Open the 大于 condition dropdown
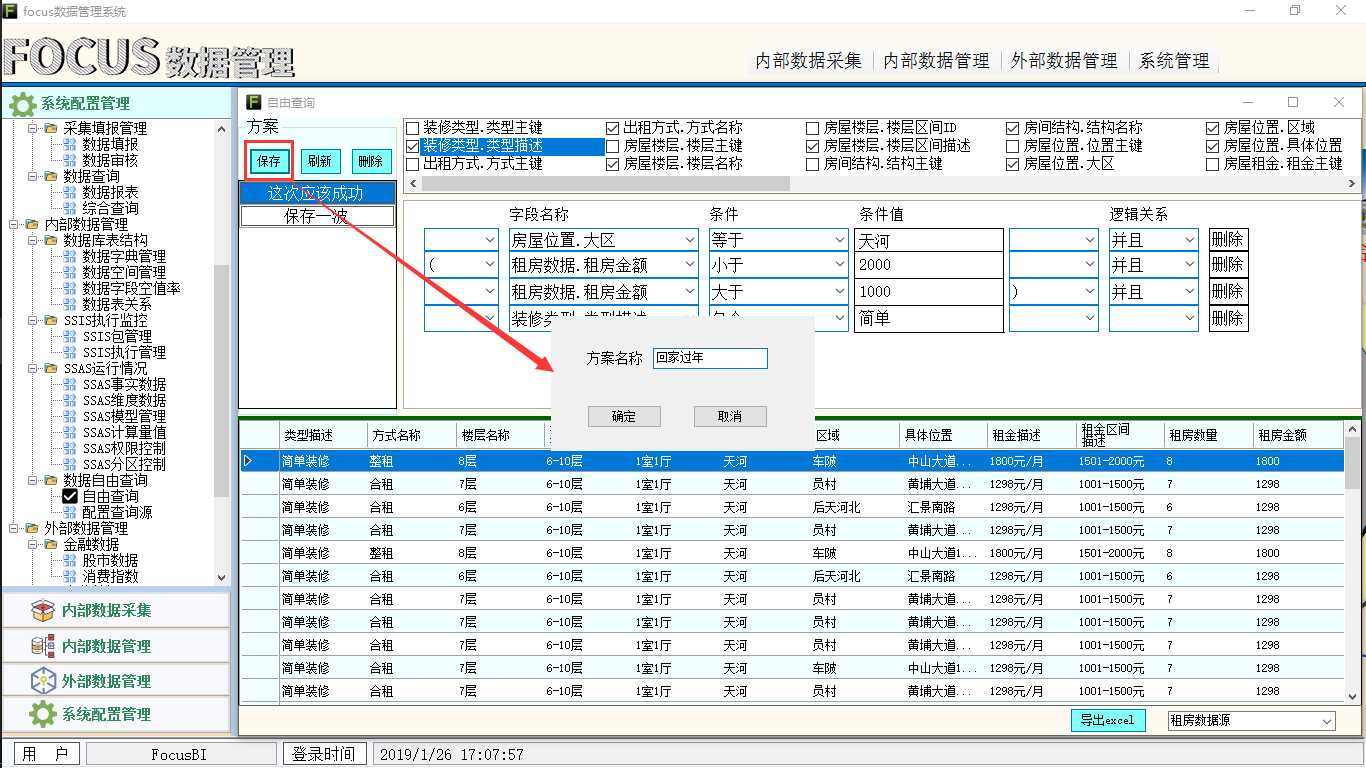The image size is (1366, 768). pos(840,292)
